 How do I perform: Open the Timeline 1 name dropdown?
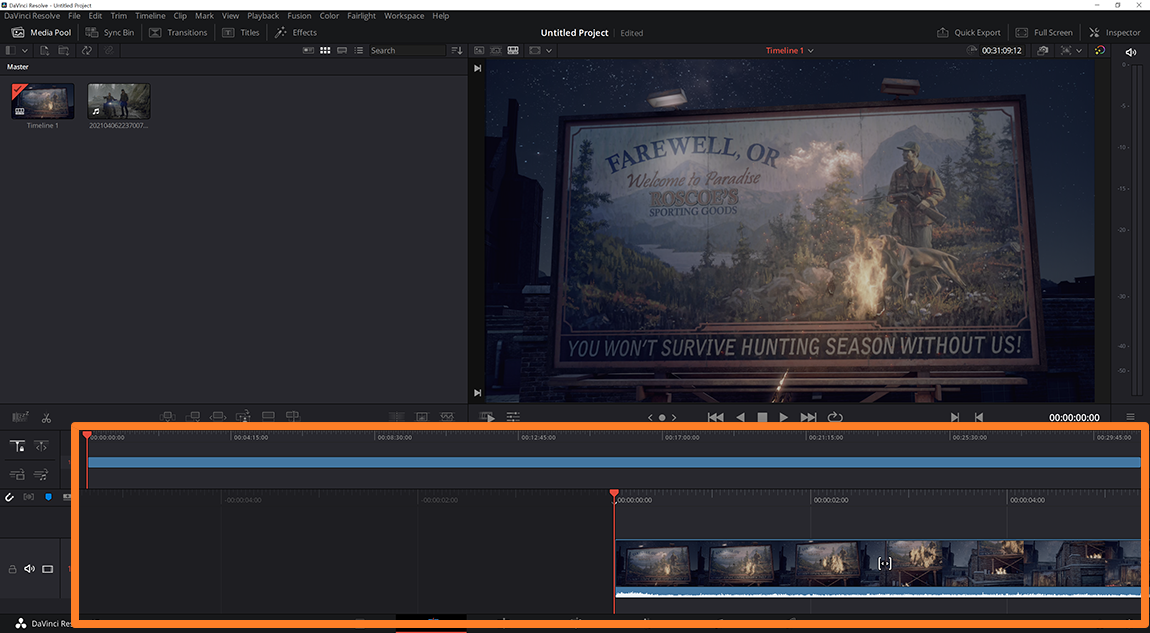coord(789,51)
